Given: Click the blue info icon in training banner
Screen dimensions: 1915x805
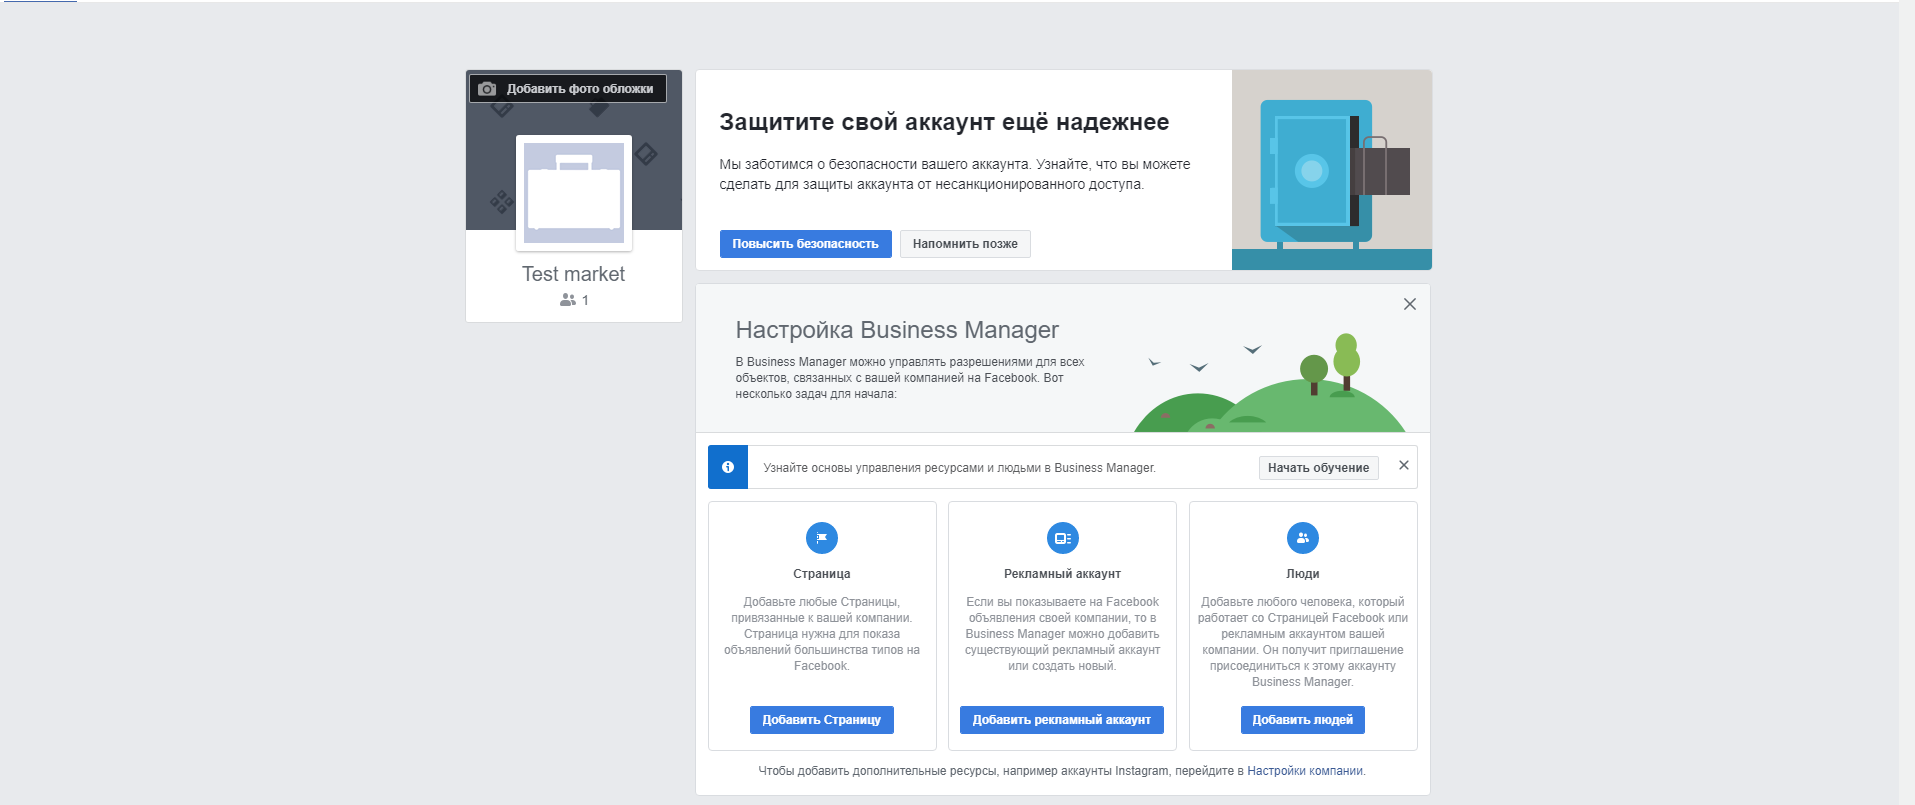Looking at the screenshot, I should (x=728, y=467).
